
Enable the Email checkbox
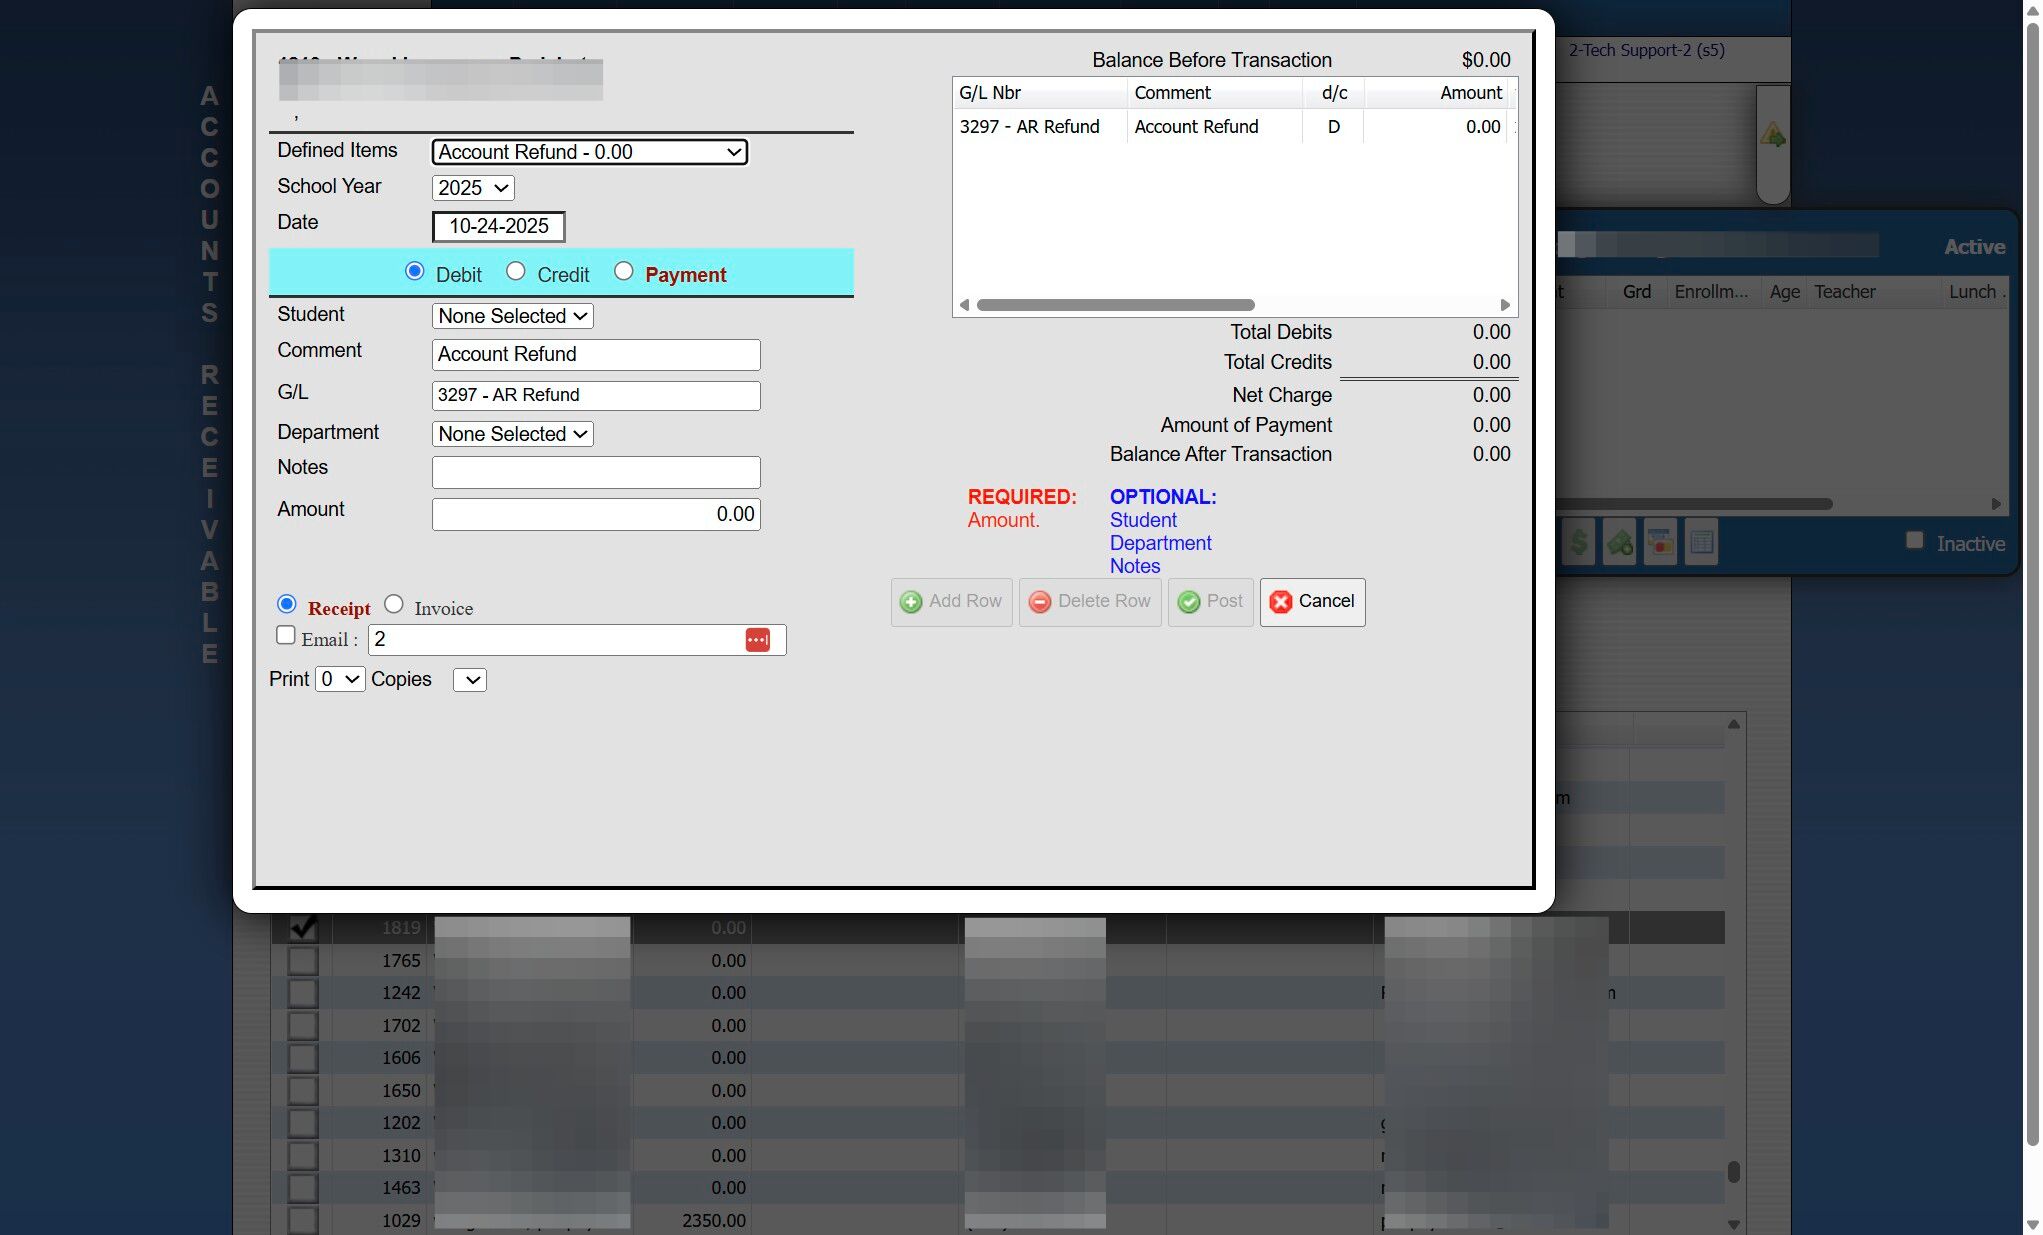pos(286,636)
